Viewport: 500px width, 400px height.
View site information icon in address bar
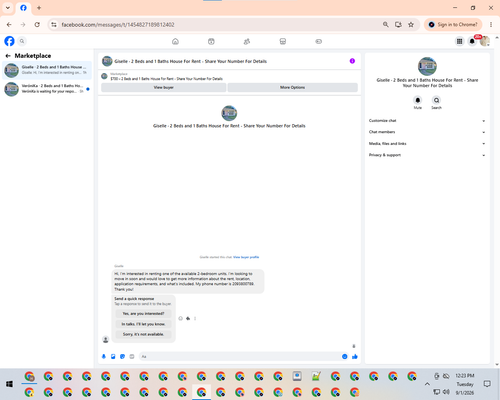[x=54, y=25]
